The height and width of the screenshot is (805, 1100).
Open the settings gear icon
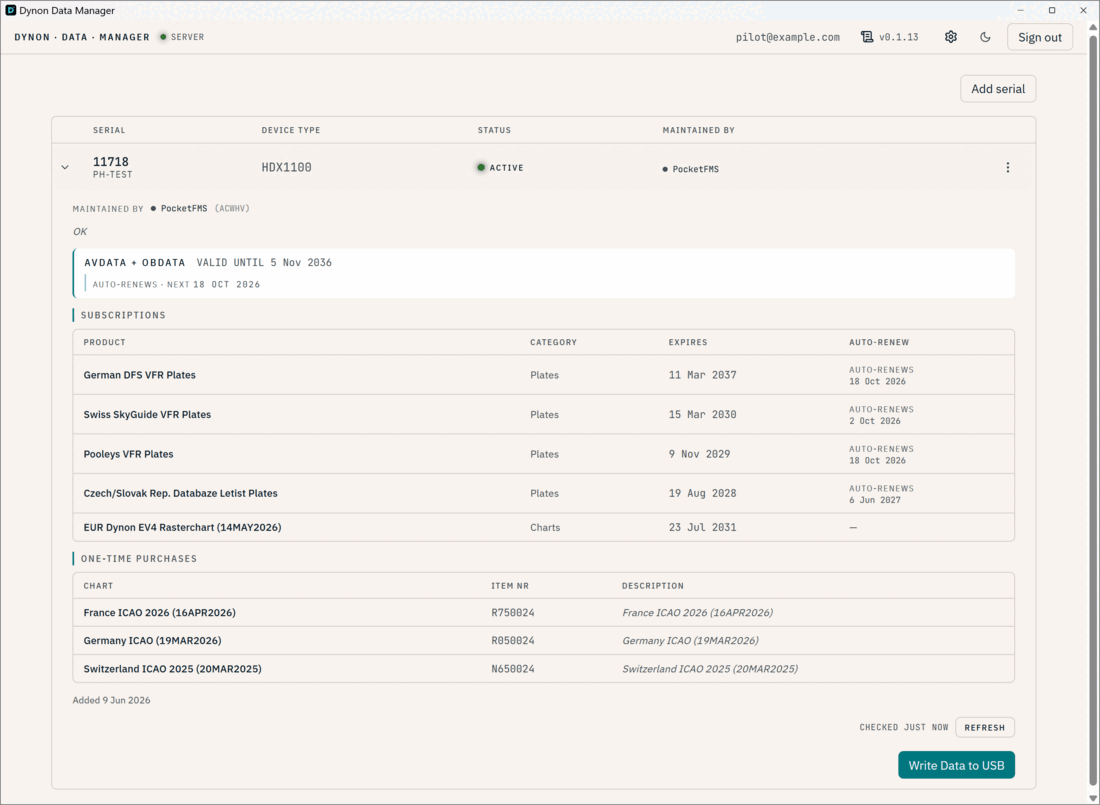tap(951, 36)
